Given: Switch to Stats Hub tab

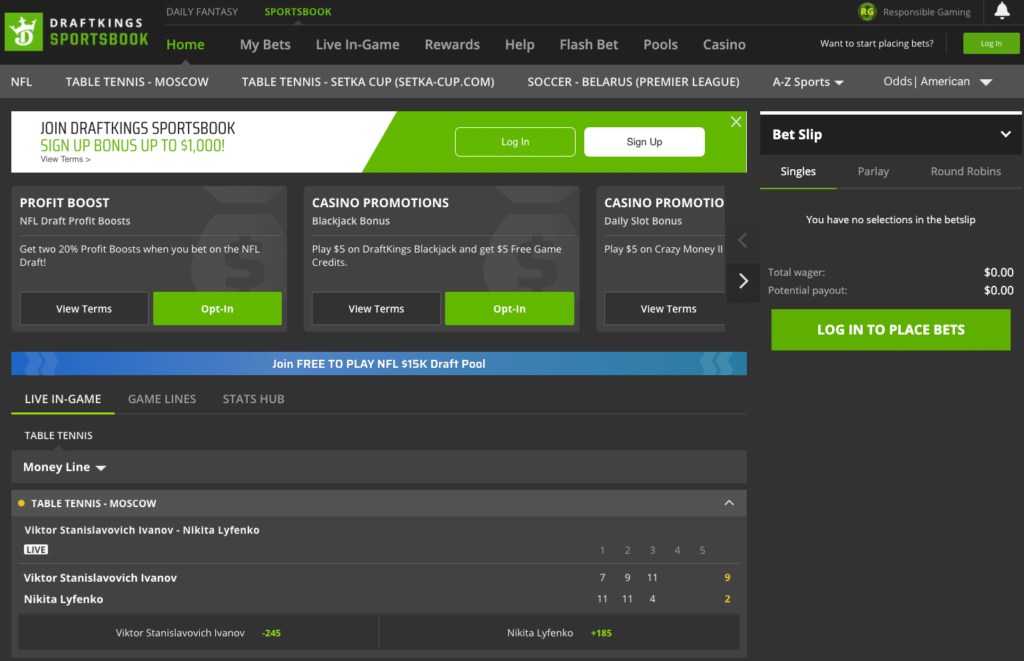Looking at the screenshot, I should [253, 399].
